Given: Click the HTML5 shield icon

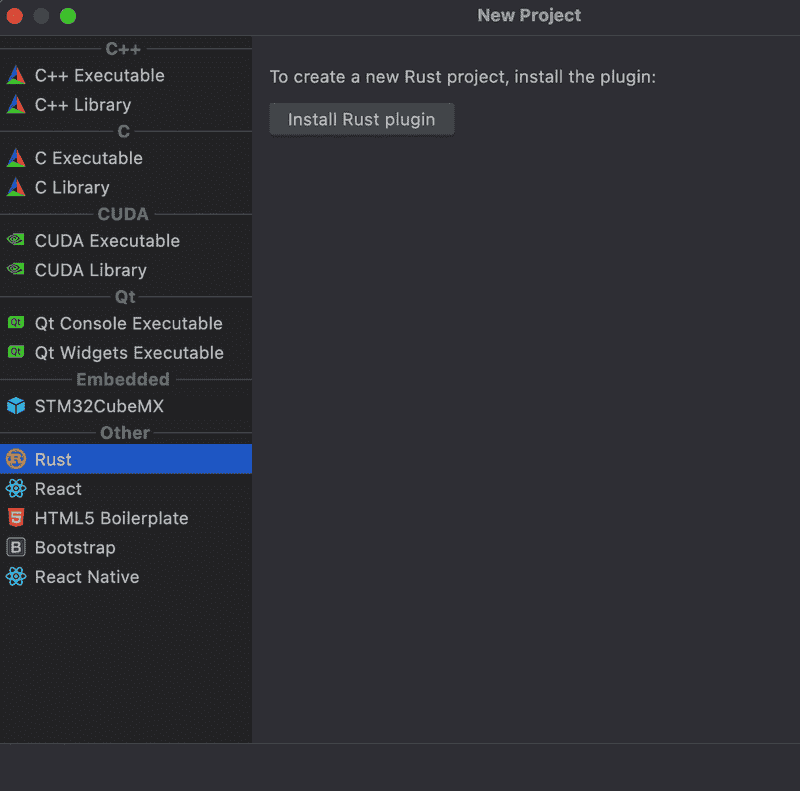Looking at the screenshot, I should [16, 518].
